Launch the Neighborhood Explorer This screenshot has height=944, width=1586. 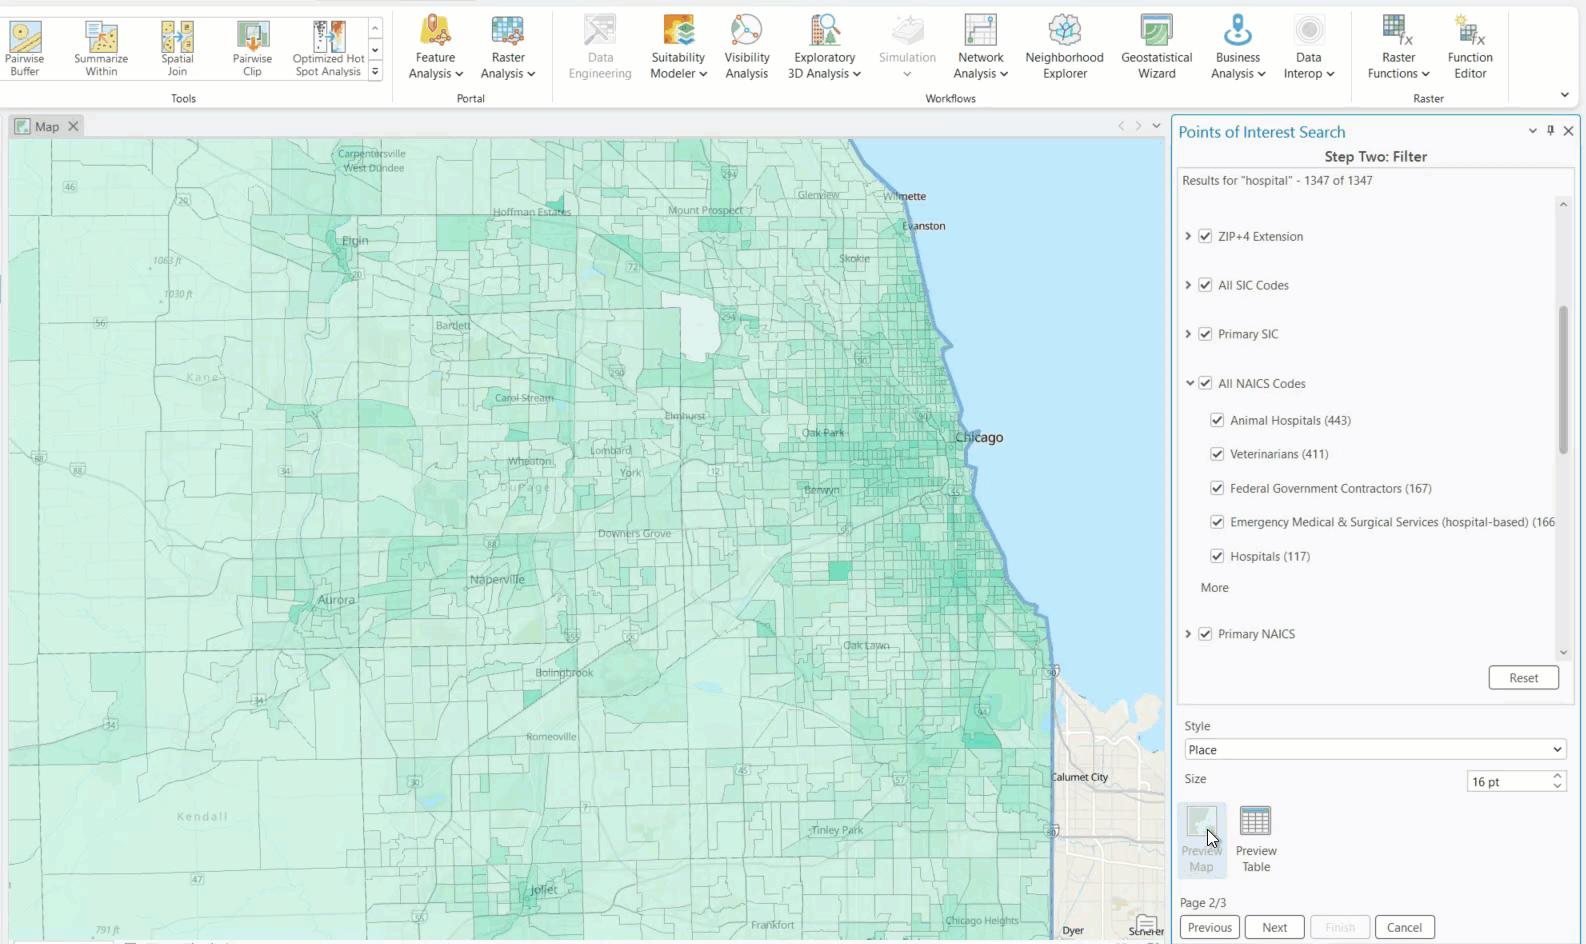point(1064,47)
